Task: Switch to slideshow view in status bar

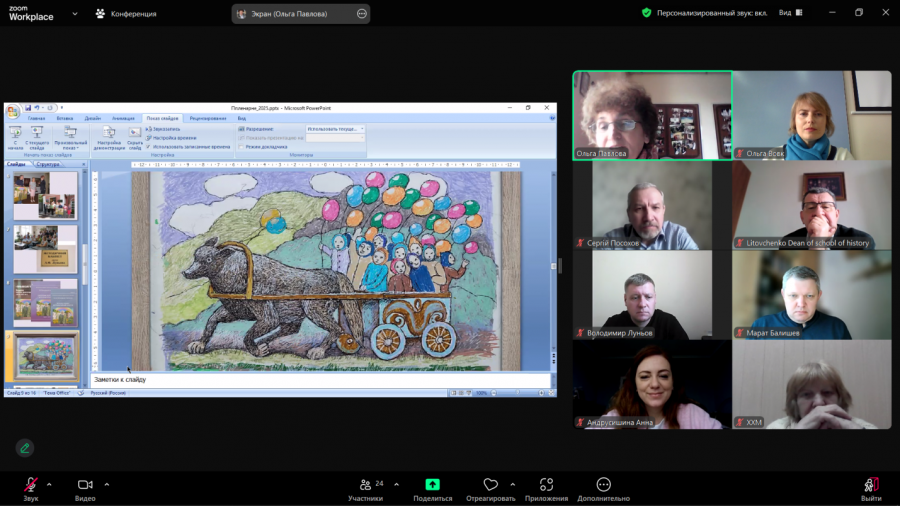Action: (x=468, y=393)
